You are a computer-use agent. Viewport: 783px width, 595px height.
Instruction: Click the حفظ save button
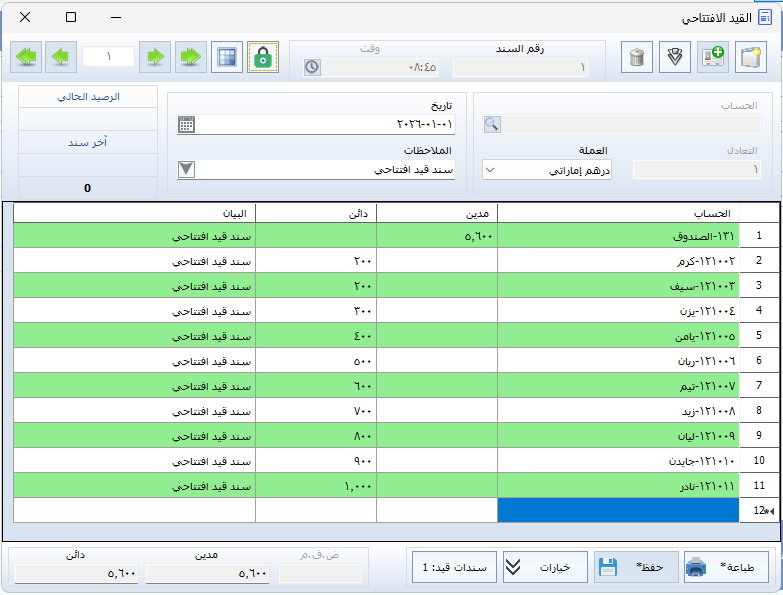click(636, 567)
